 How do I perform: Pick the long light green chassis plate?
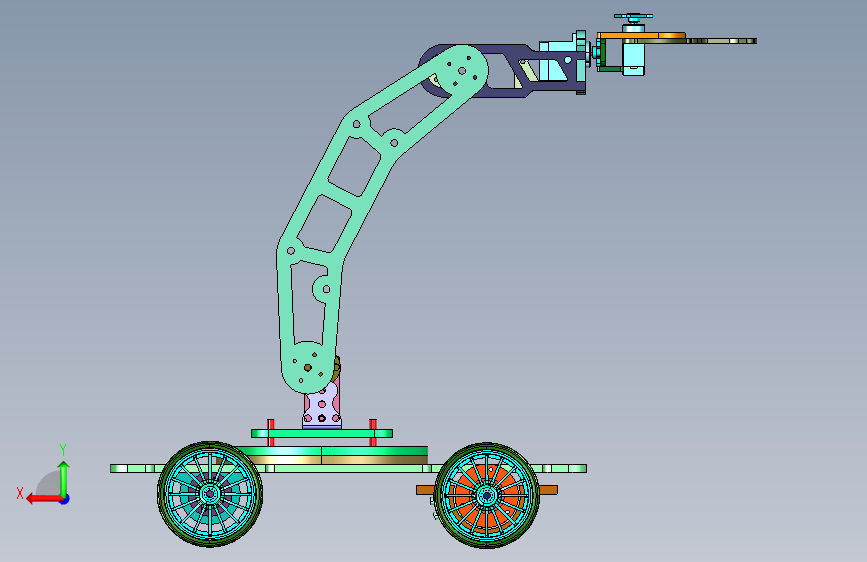click(x=348, y=469)
